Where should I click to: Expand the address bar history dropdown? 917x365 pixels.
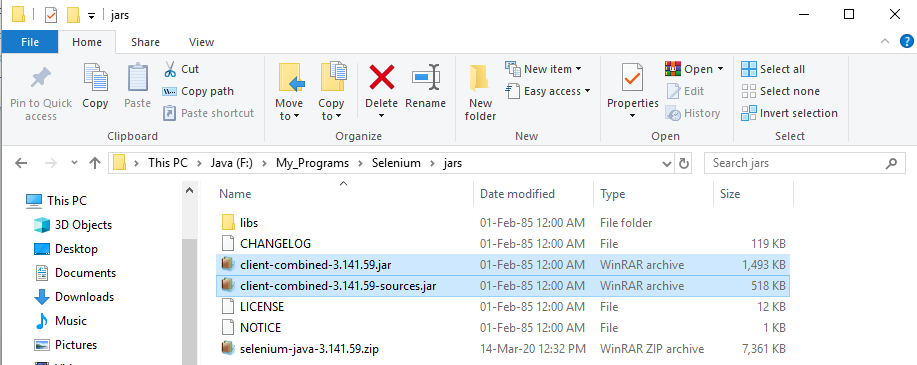point(667,163)
